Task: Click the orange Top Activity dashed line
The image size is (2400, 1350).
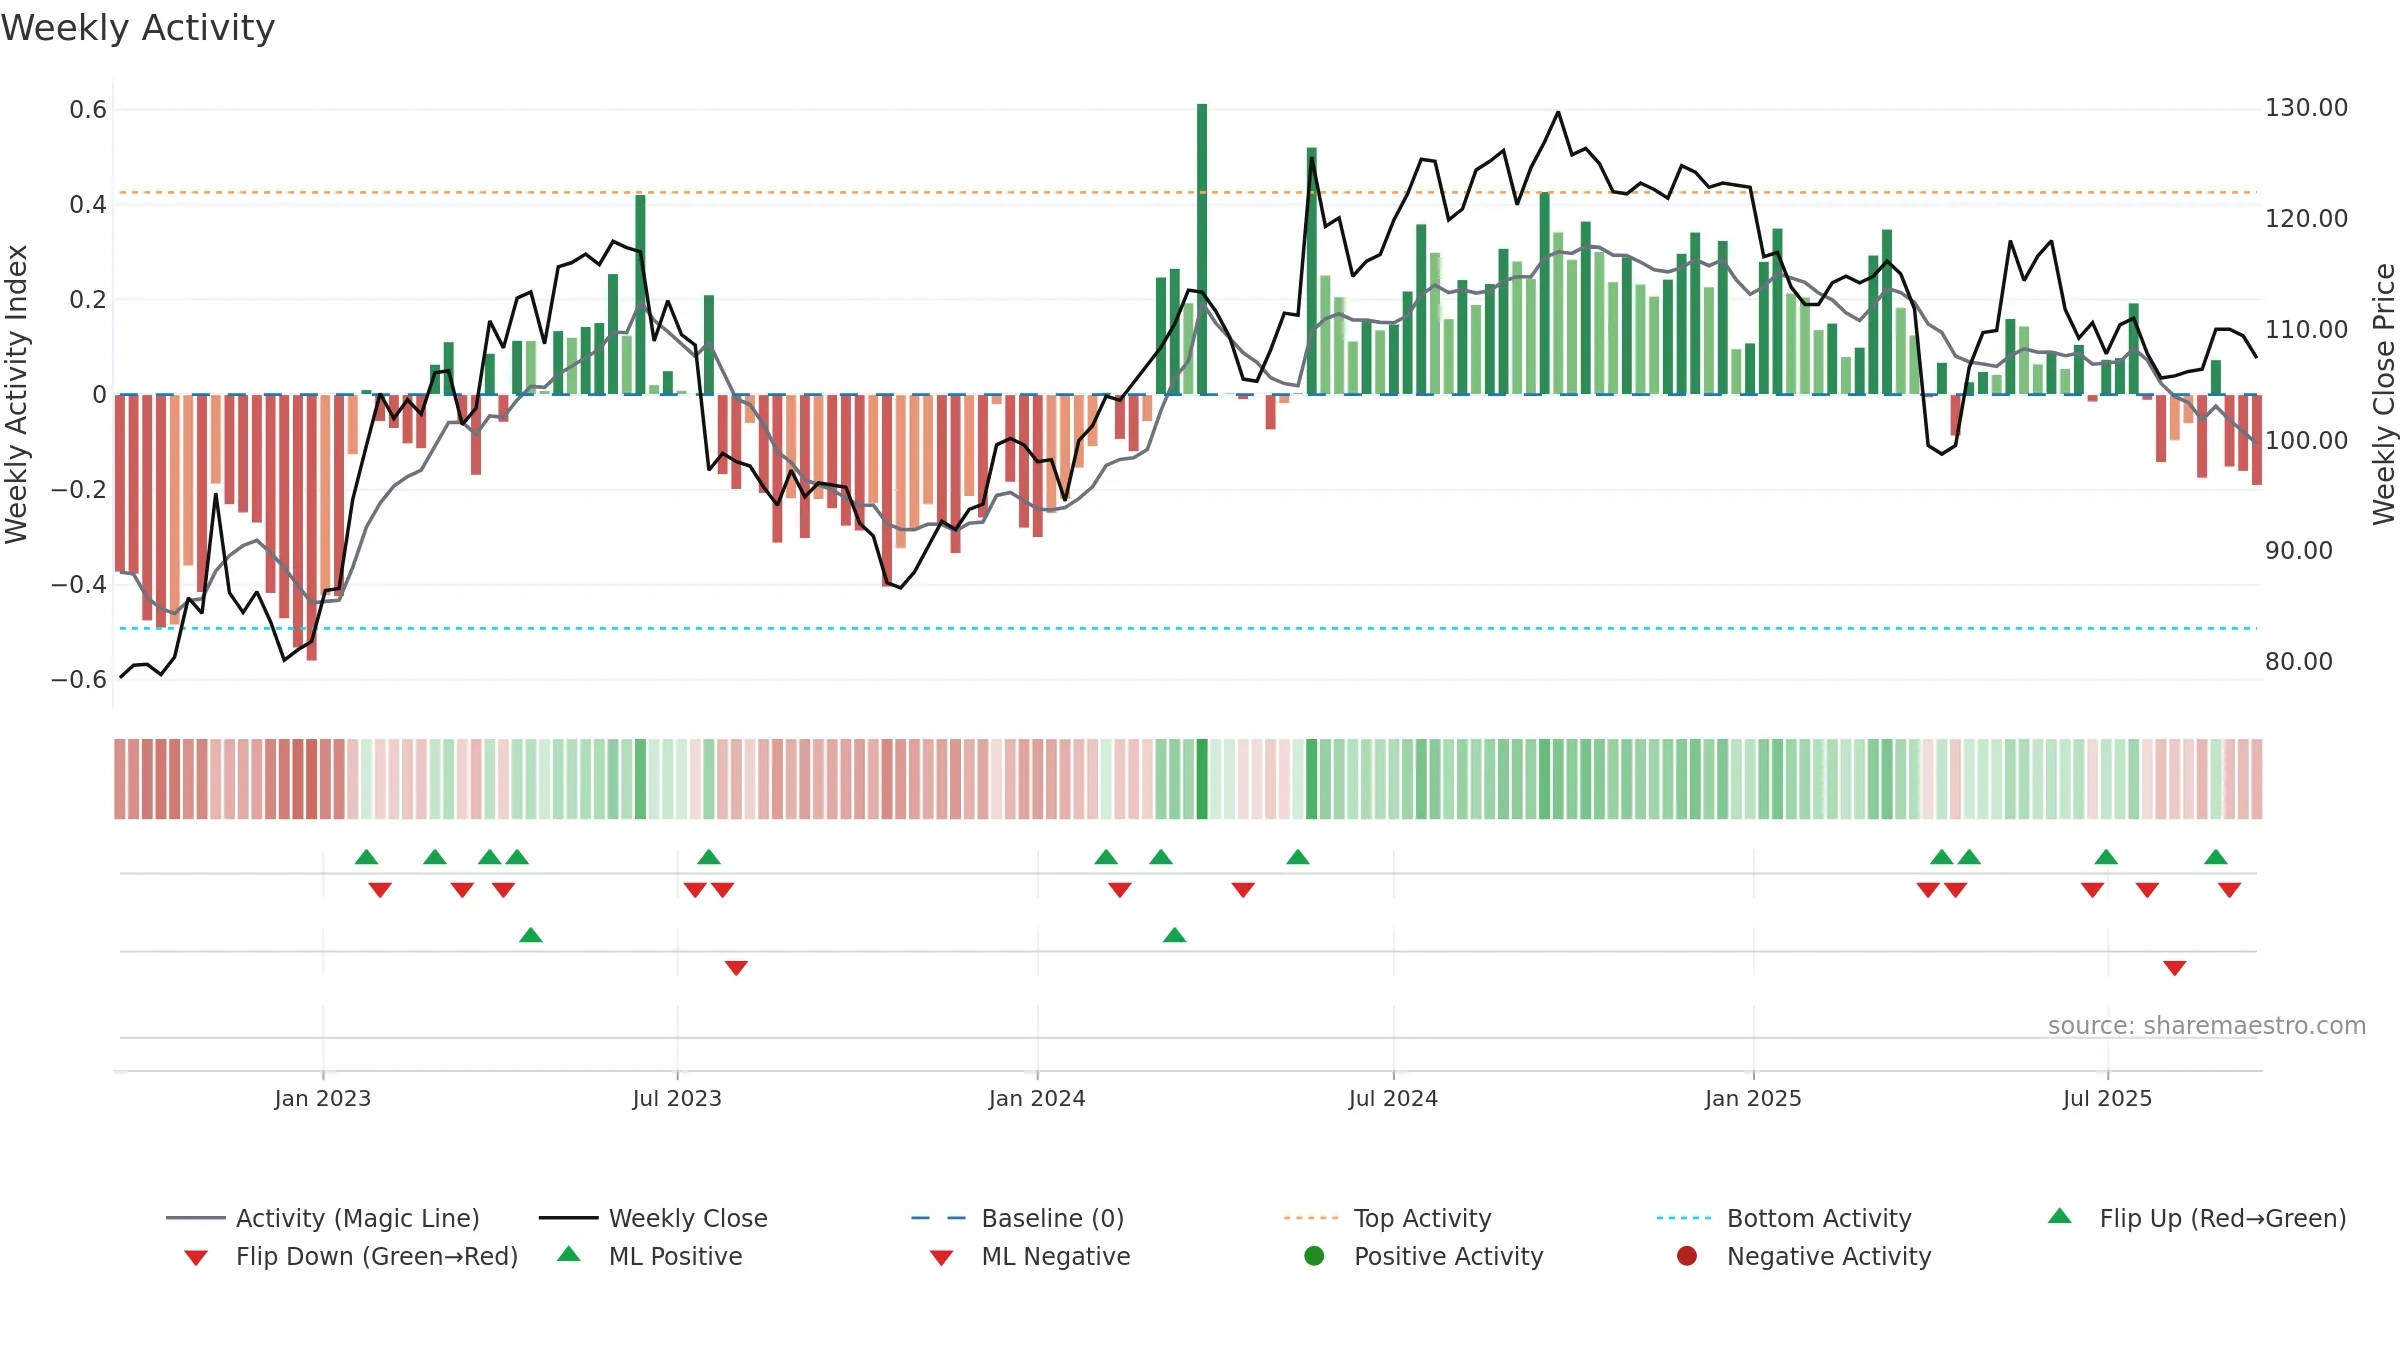Action: tap(1188, 192)
